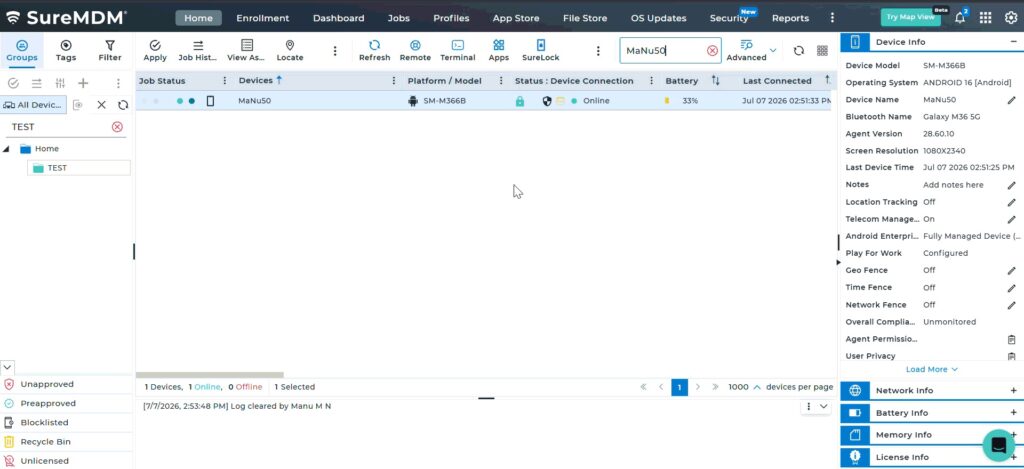Screen dimensions: 1024x469
Task: Collapse the Home group tree
Action: (7, 149)
